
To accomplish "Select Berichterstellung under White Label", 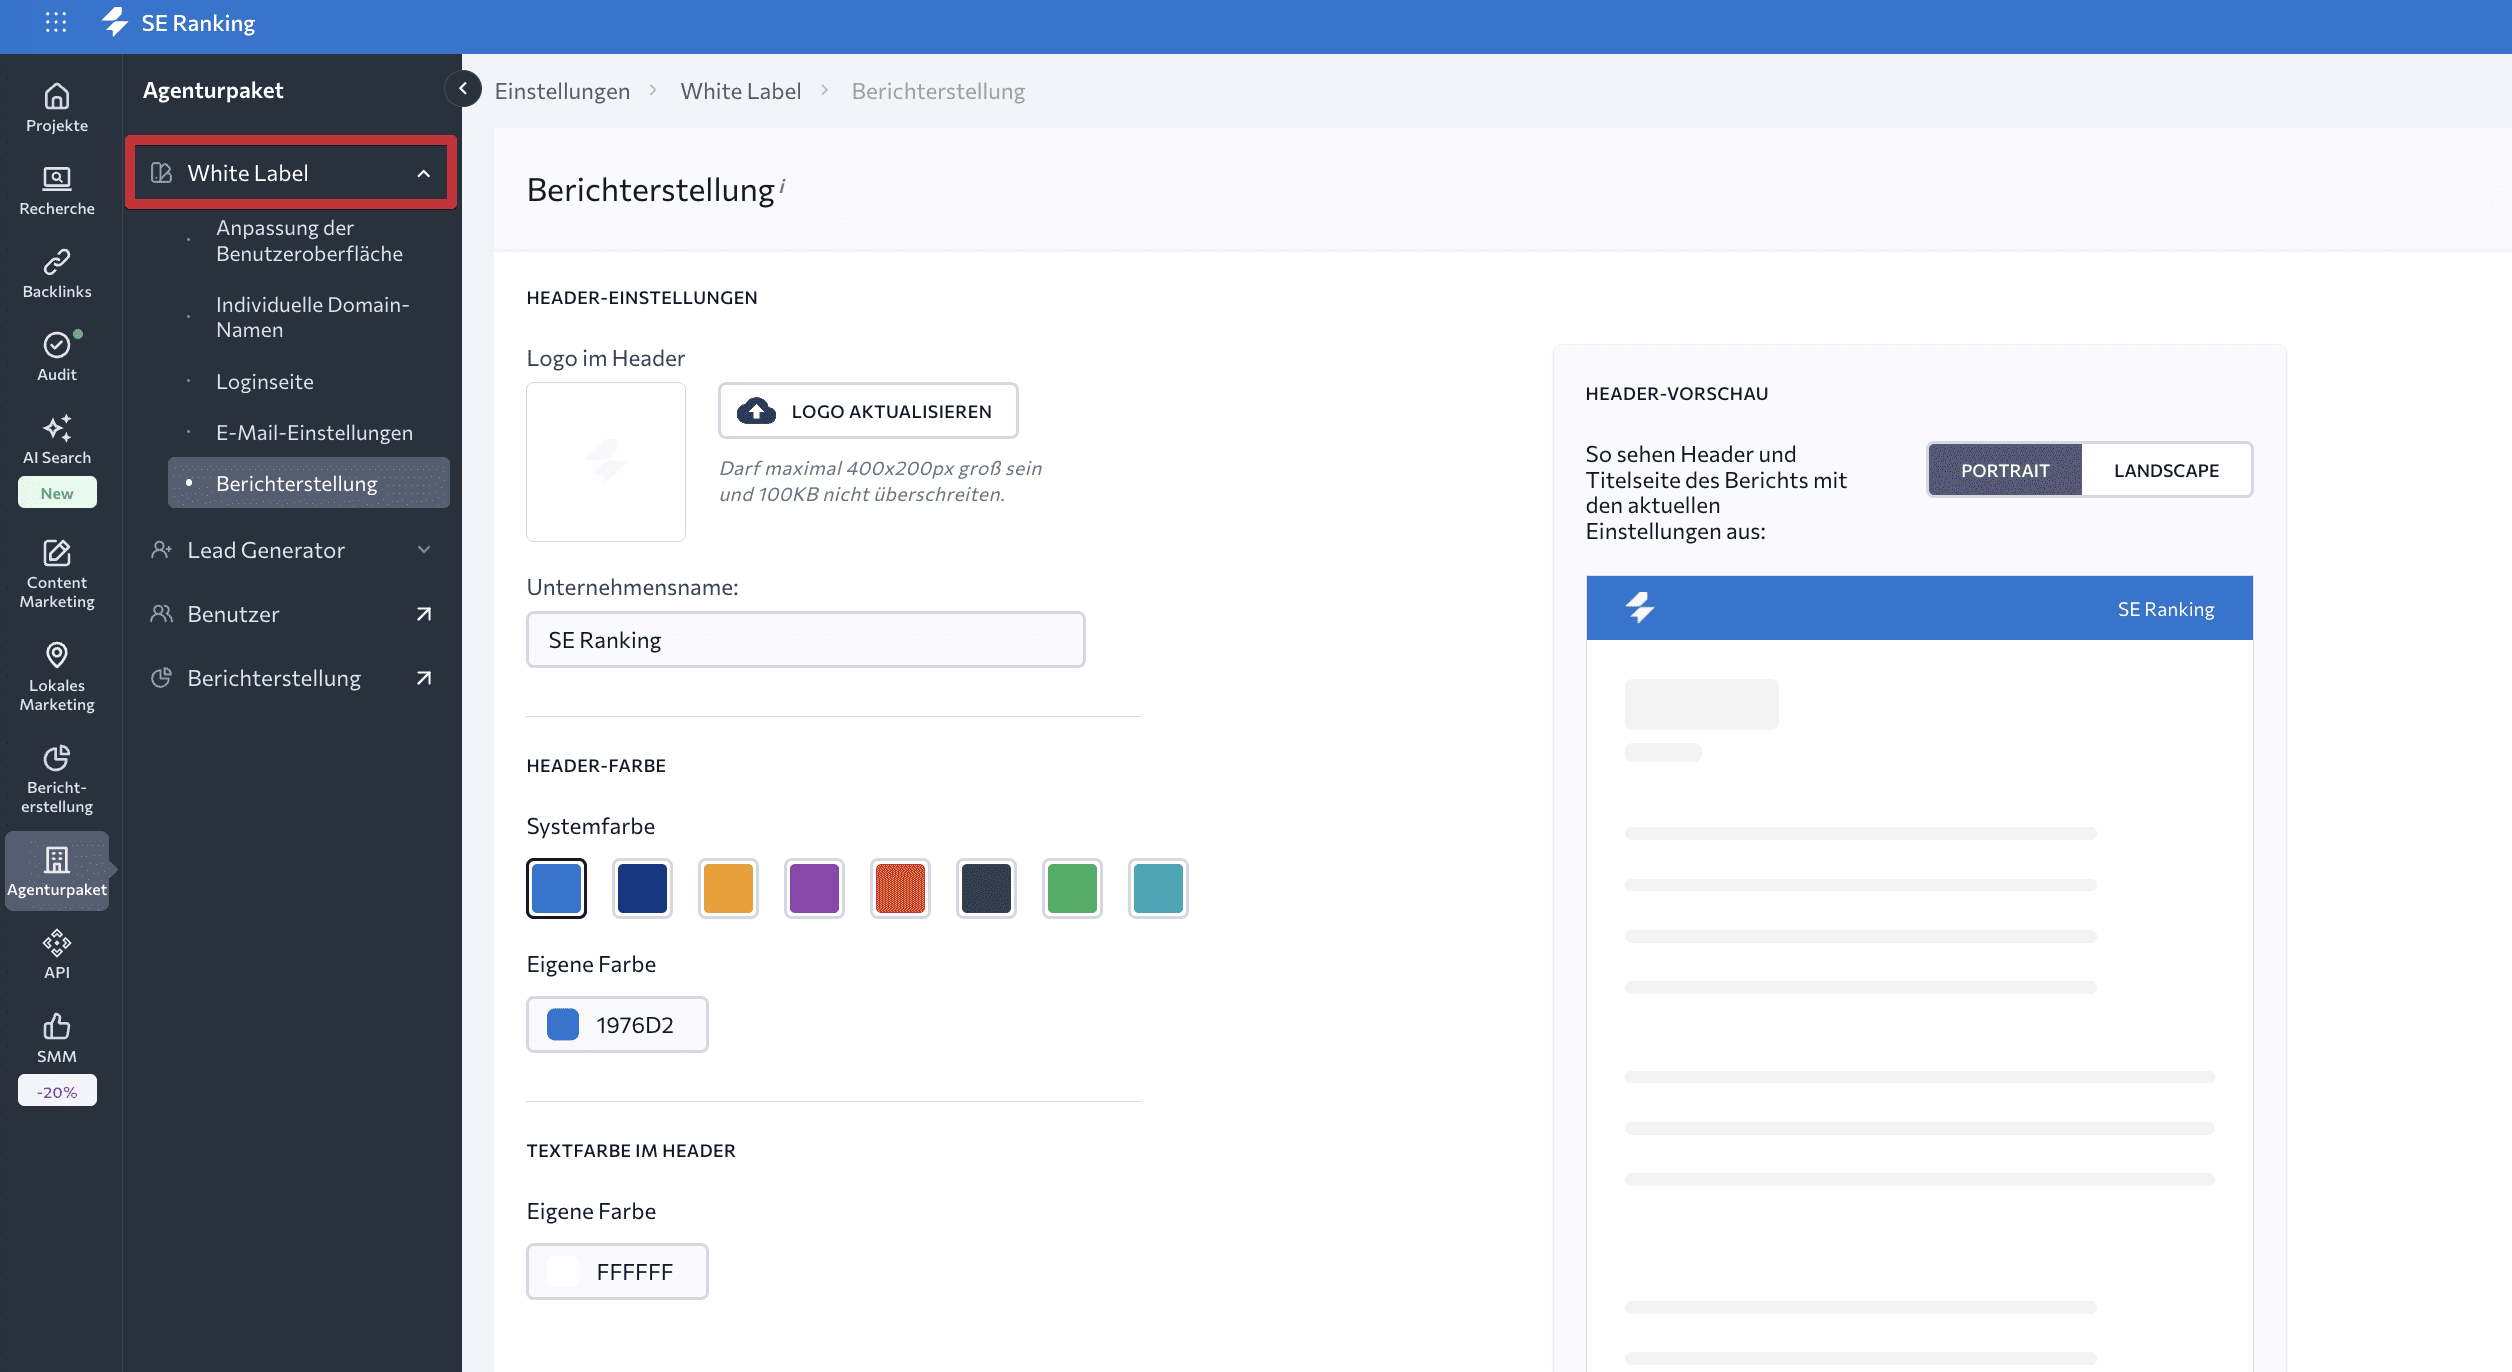I will pyautogui.click(x=309, y=483).
